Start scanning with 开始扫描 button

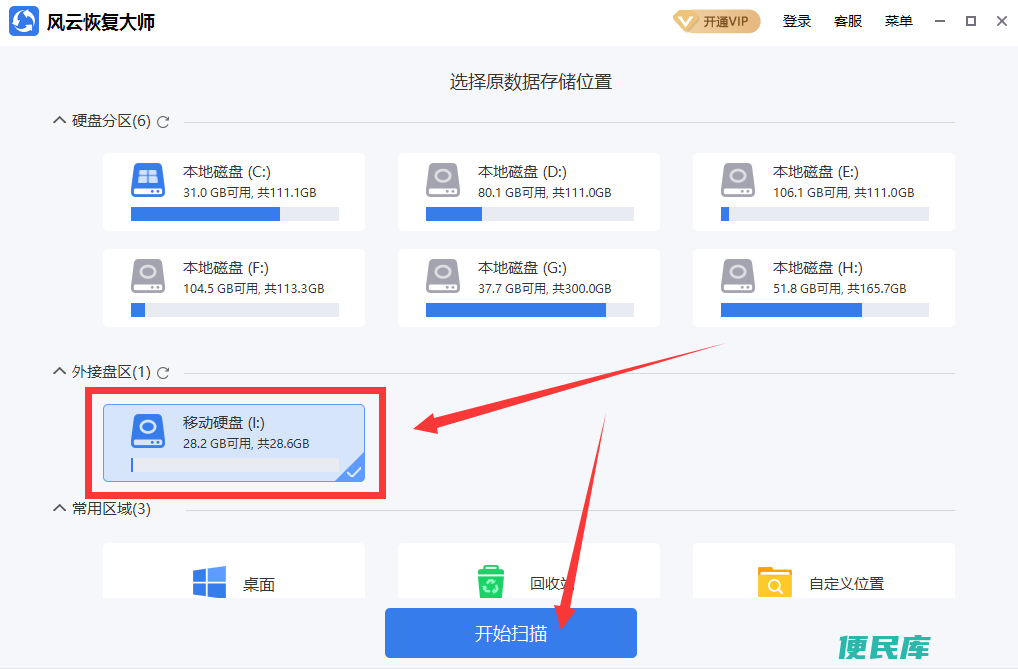click(x=511, y=633)
